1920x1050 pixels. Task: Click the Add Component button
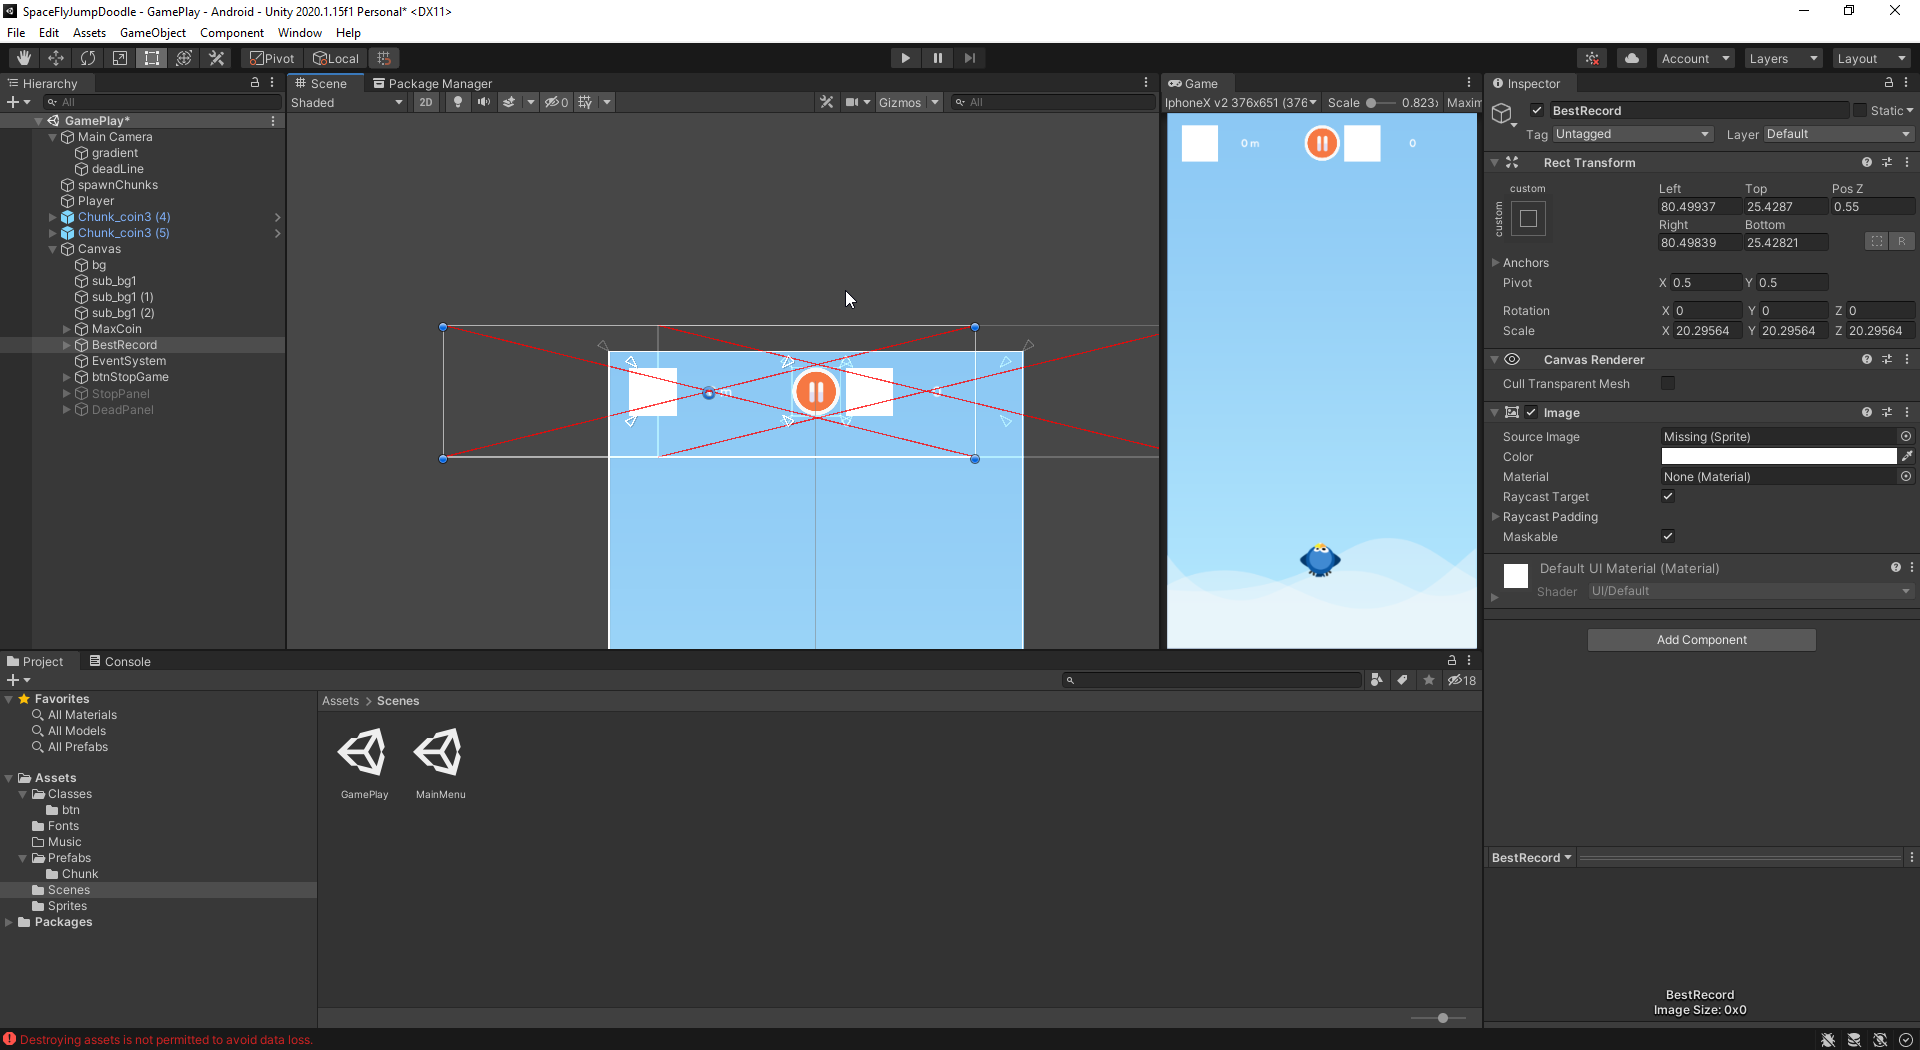tap(1701, 640)
